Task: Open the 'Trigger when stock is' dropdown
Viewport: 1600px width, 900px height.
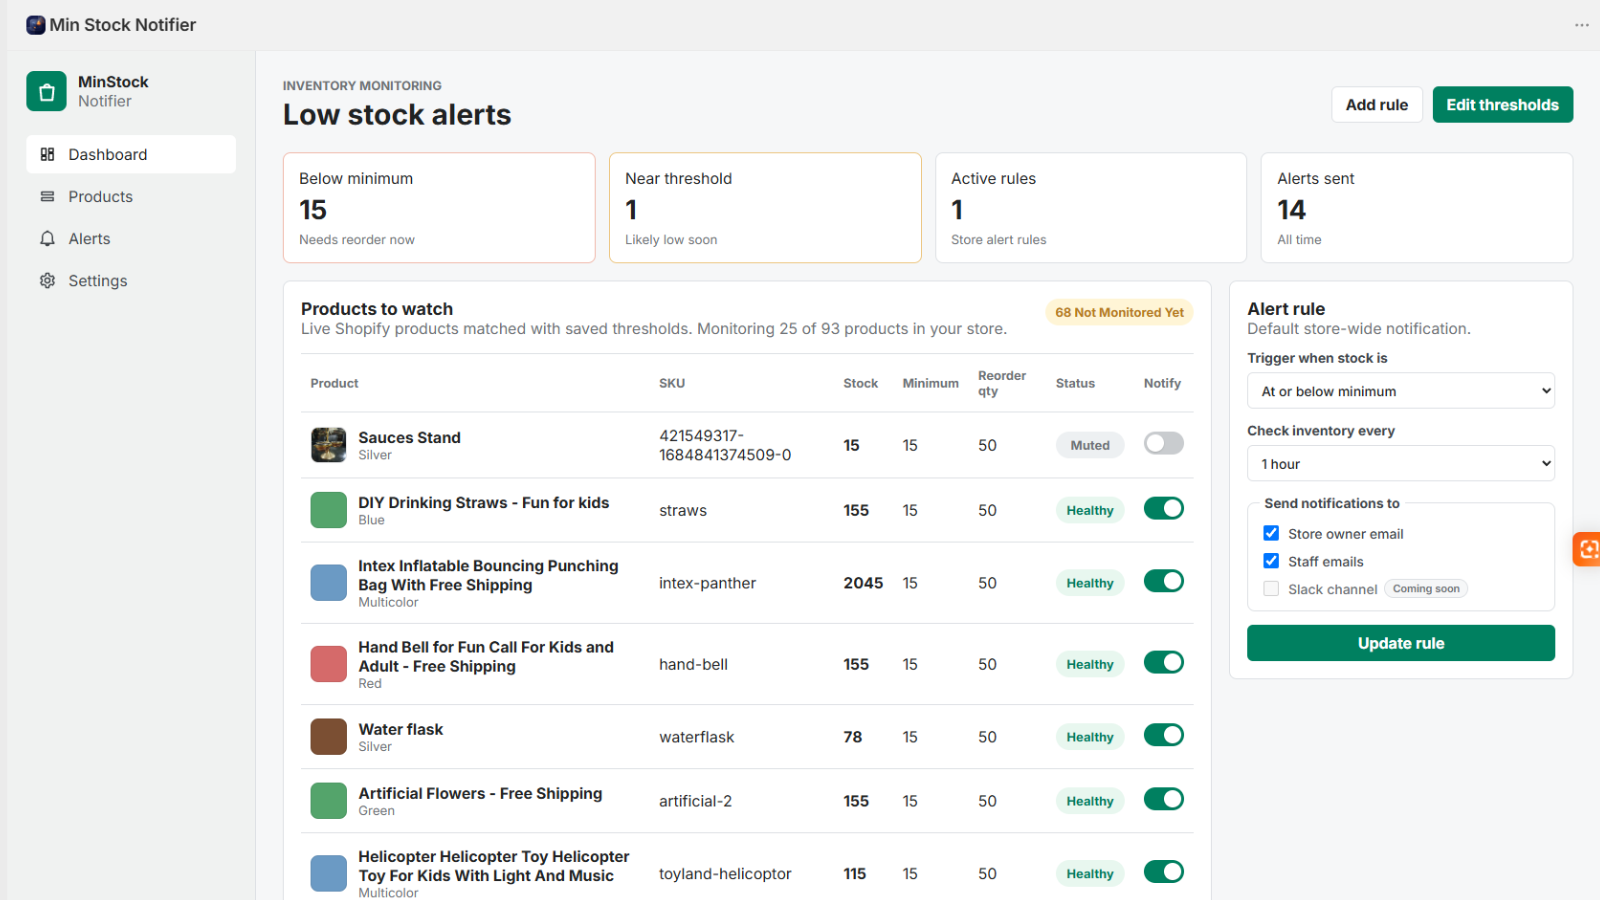Action: (x=1400, y=391)
